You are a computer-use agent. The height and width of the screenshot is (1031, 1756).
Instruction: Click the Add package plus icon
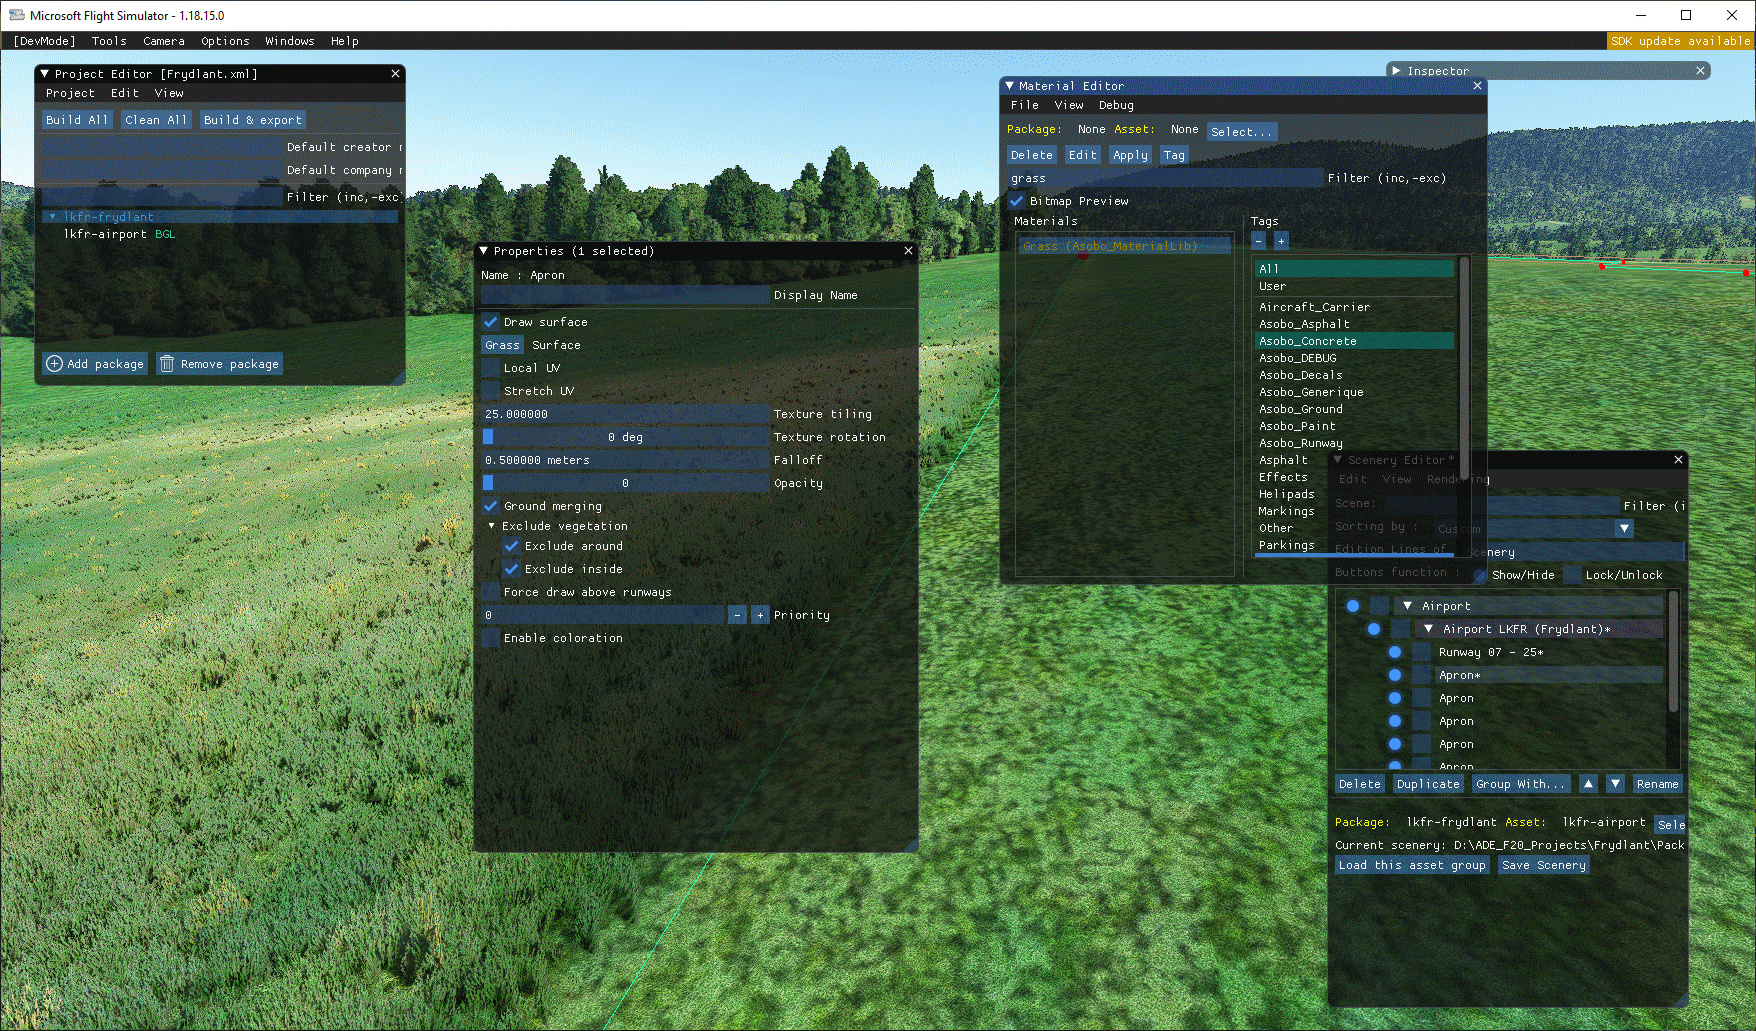coord(55,364)
